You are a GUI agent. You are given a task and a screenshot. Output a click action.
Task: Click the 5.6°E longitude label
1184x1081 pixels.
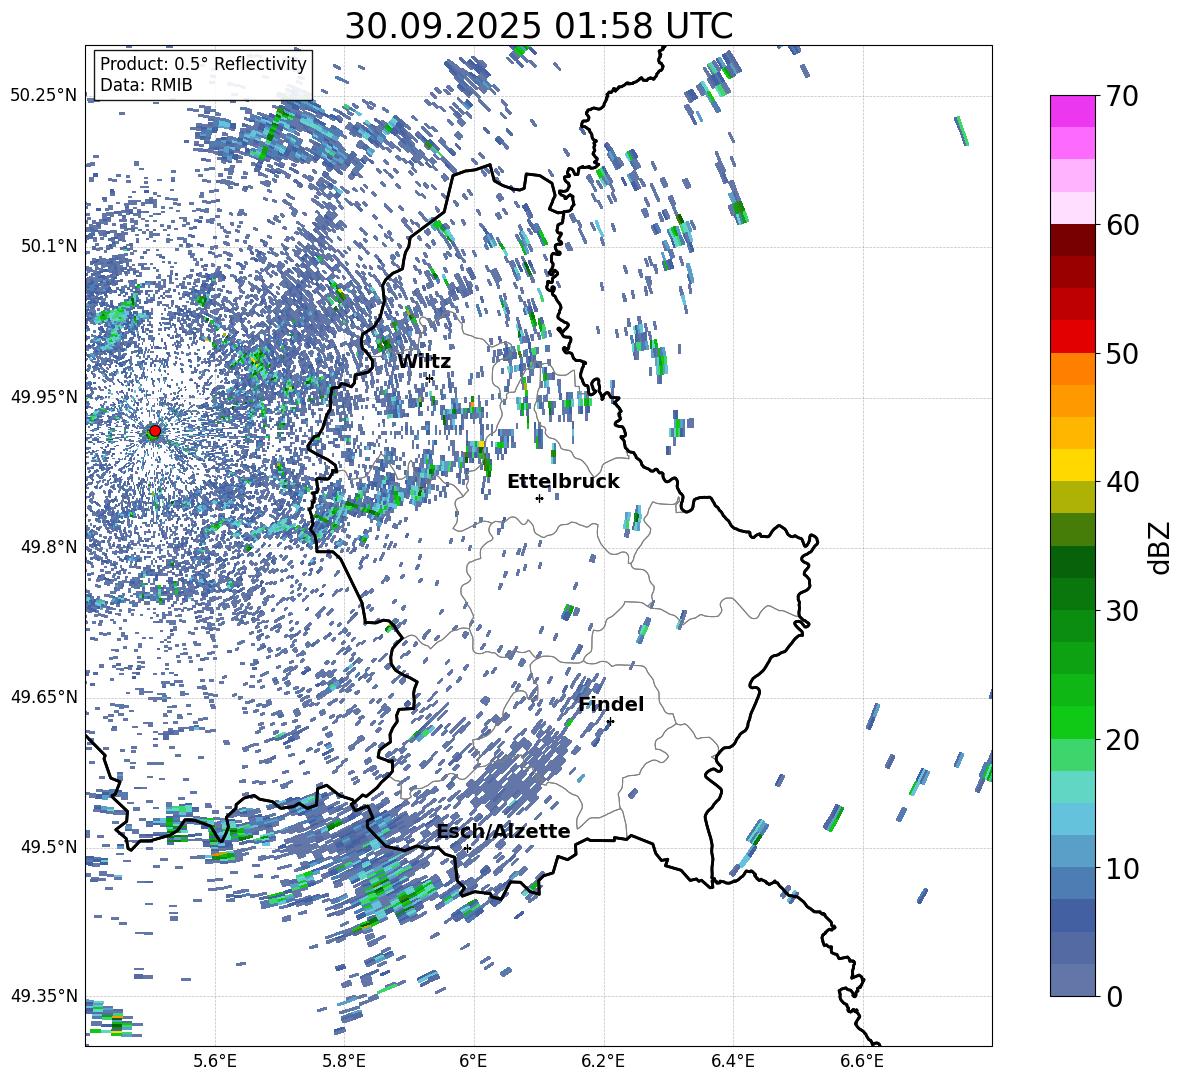click(215, 1061)
